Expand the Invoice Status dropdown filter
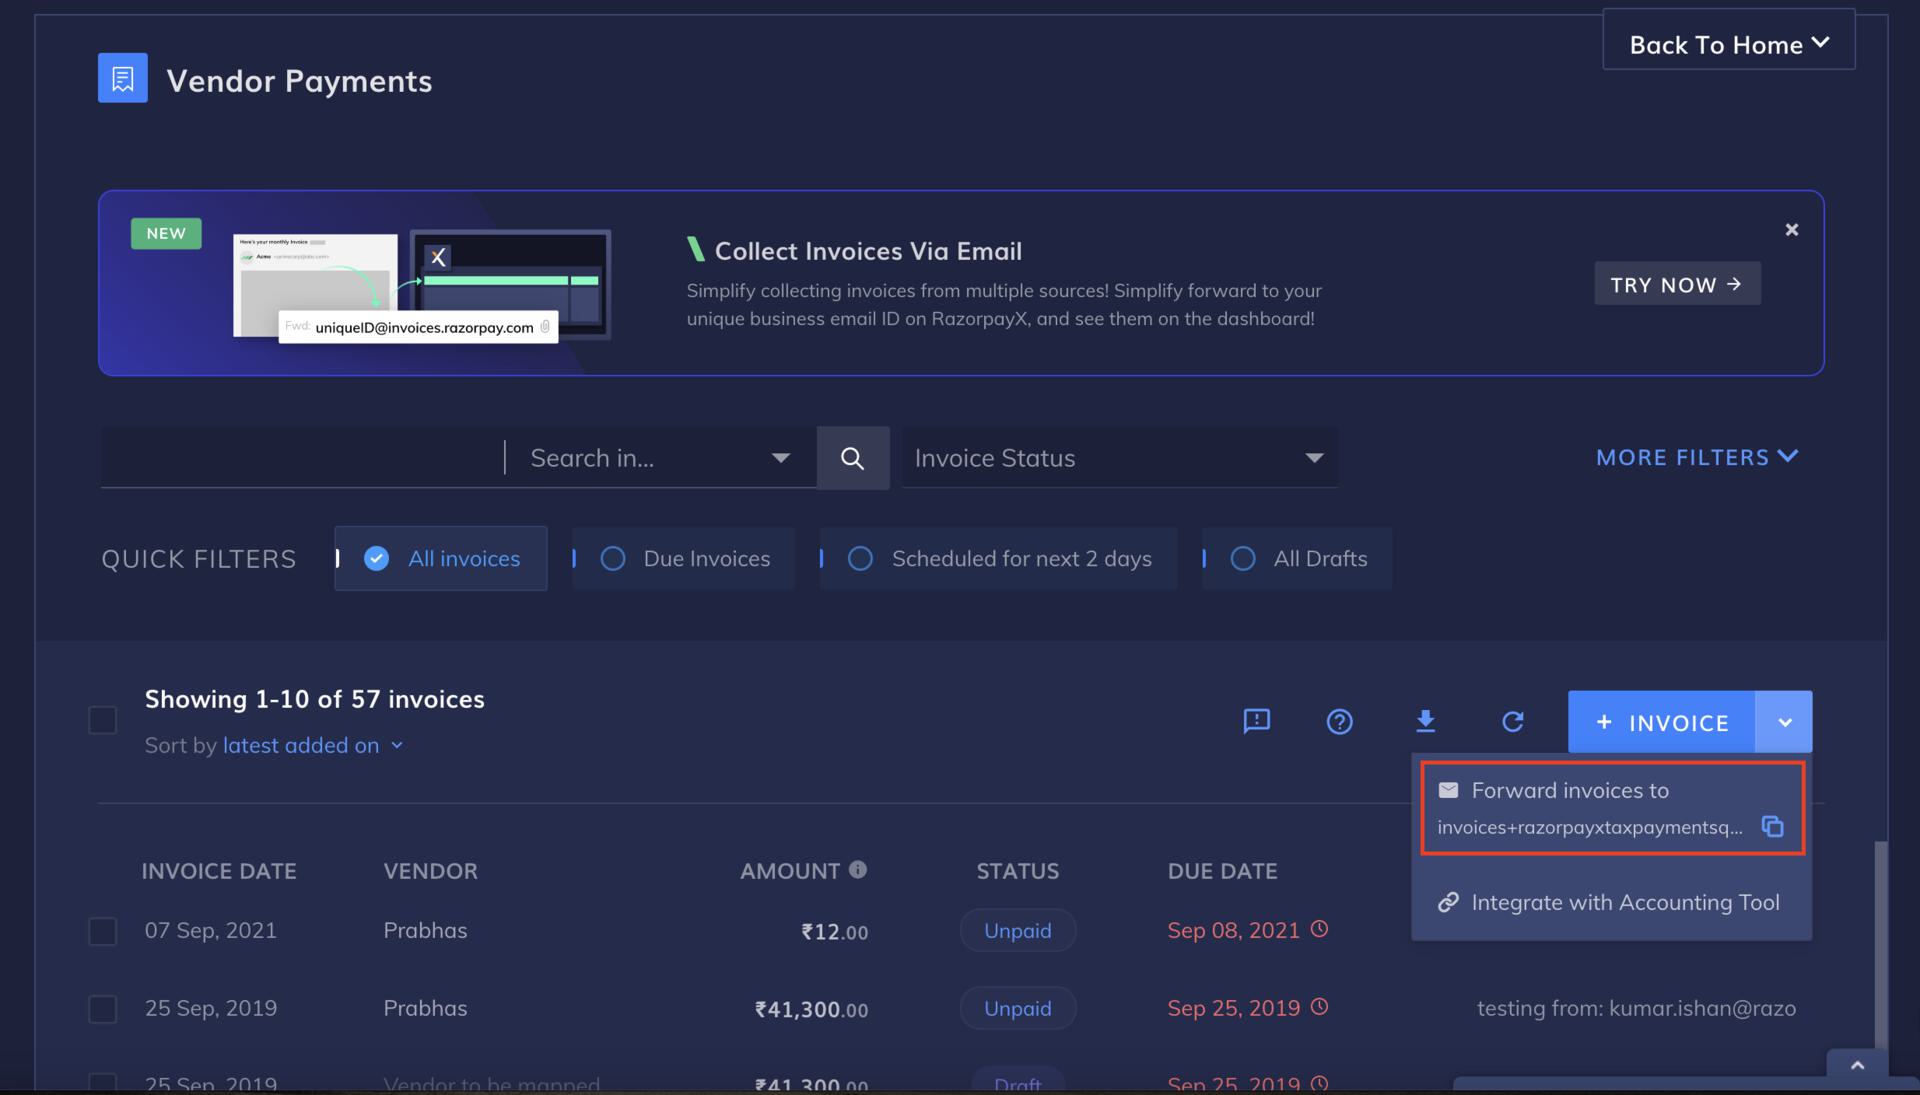The height and width of the screenshot is (1095, 1920). click(x=1120, y=456)
